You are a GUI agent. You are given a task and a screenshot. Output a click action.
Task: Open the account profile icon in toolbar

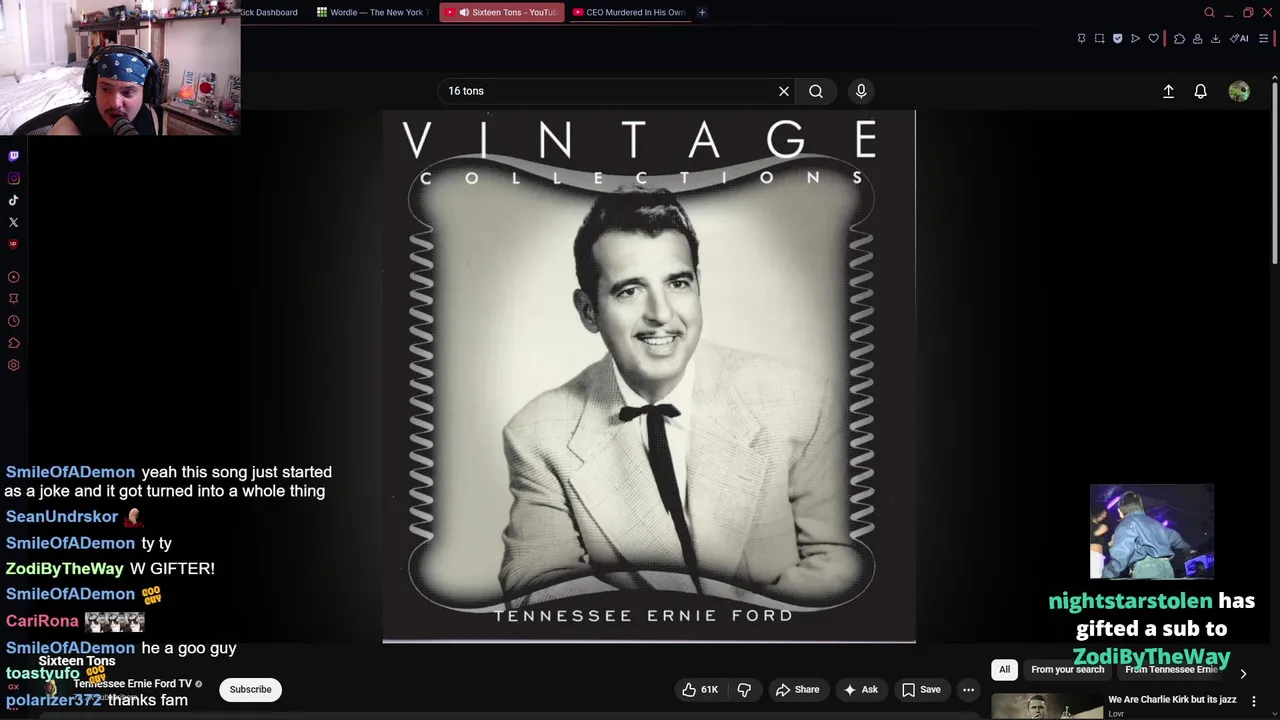pos(1197,38)
